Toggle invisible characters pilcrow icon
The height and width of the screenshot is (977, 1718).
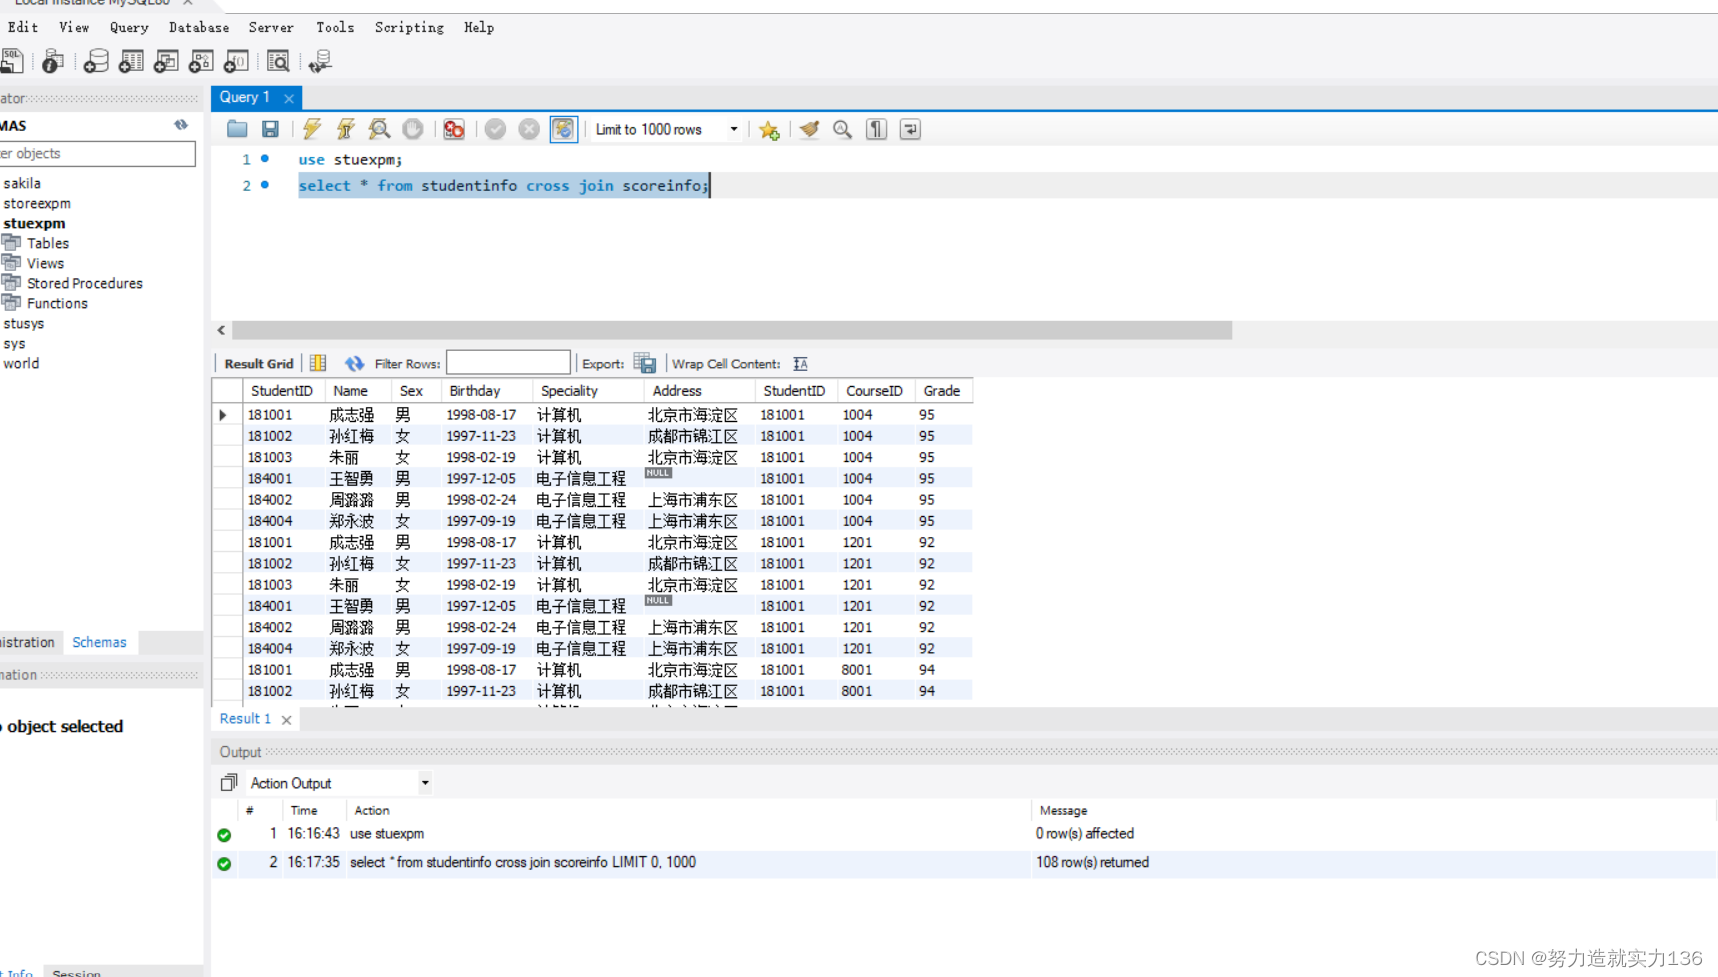[876, 129]
